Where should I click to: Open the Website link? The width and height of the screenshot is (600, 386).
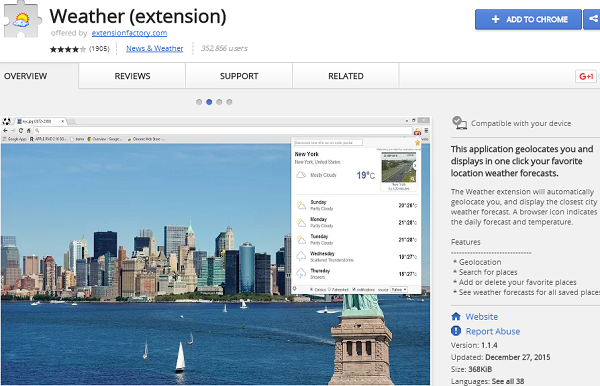click(481, 317)
